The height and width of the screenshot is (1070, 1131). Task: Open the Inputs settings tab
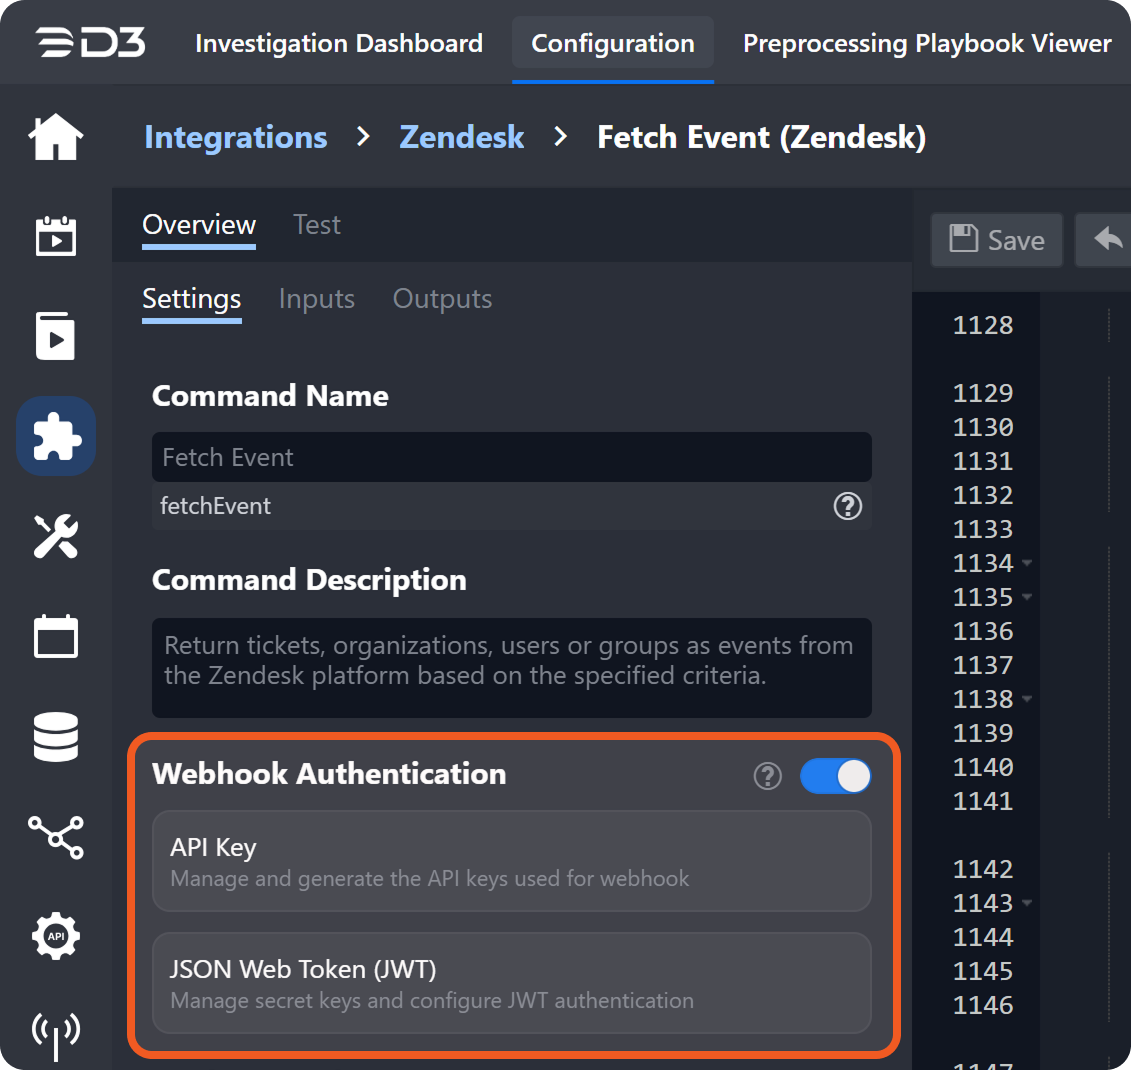pos(316,299)
